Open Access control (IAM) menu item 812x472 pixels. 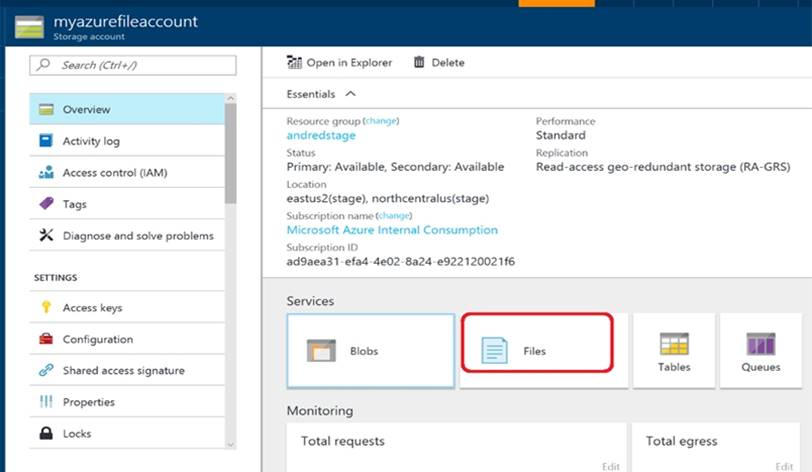pos(114,173)
